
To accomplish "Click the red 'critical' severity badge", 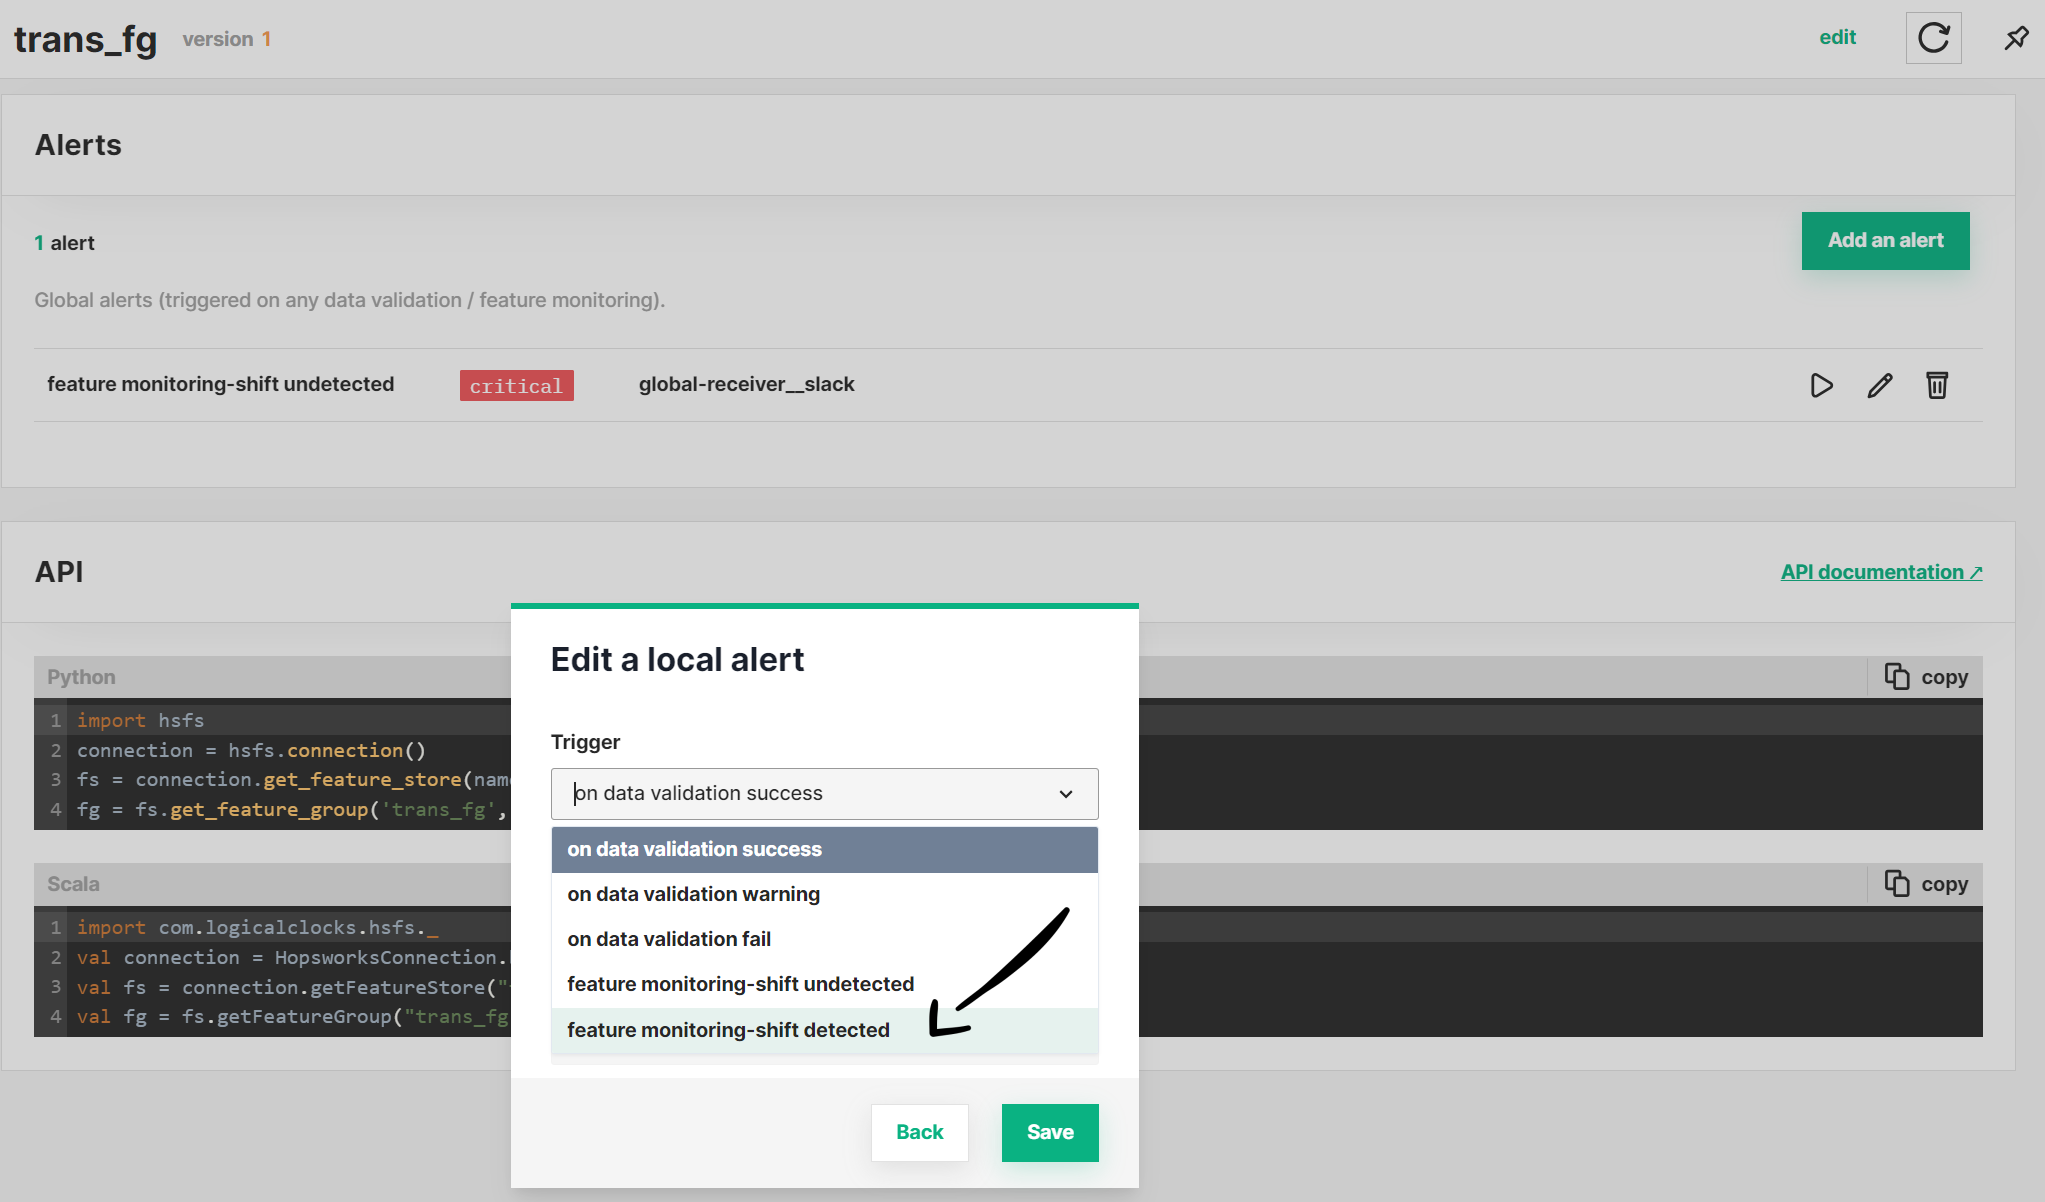I will [x=516, y=385].
